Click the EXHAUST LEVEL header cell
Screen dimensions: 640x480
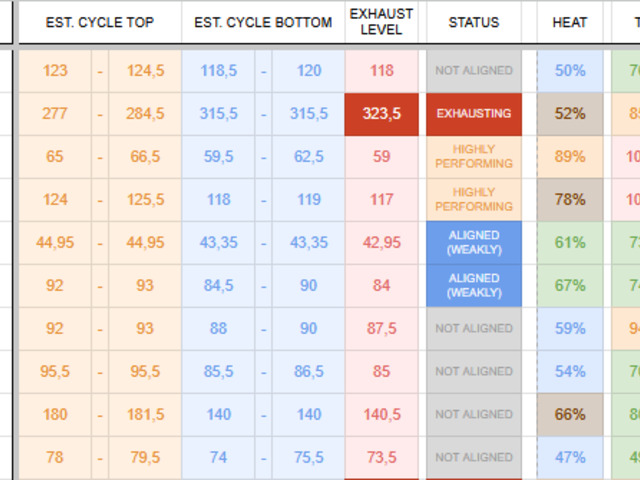(381, 22)
